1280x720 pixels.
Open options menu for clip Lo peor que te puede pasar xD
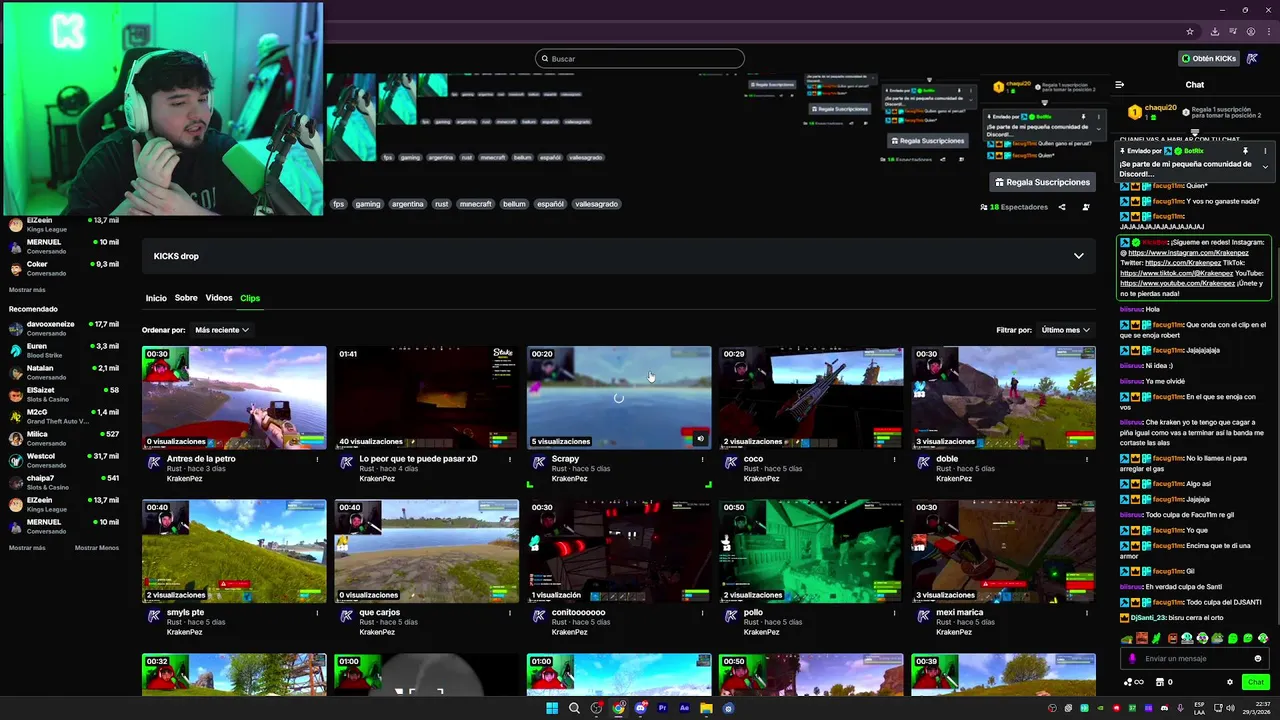[510, 459]
